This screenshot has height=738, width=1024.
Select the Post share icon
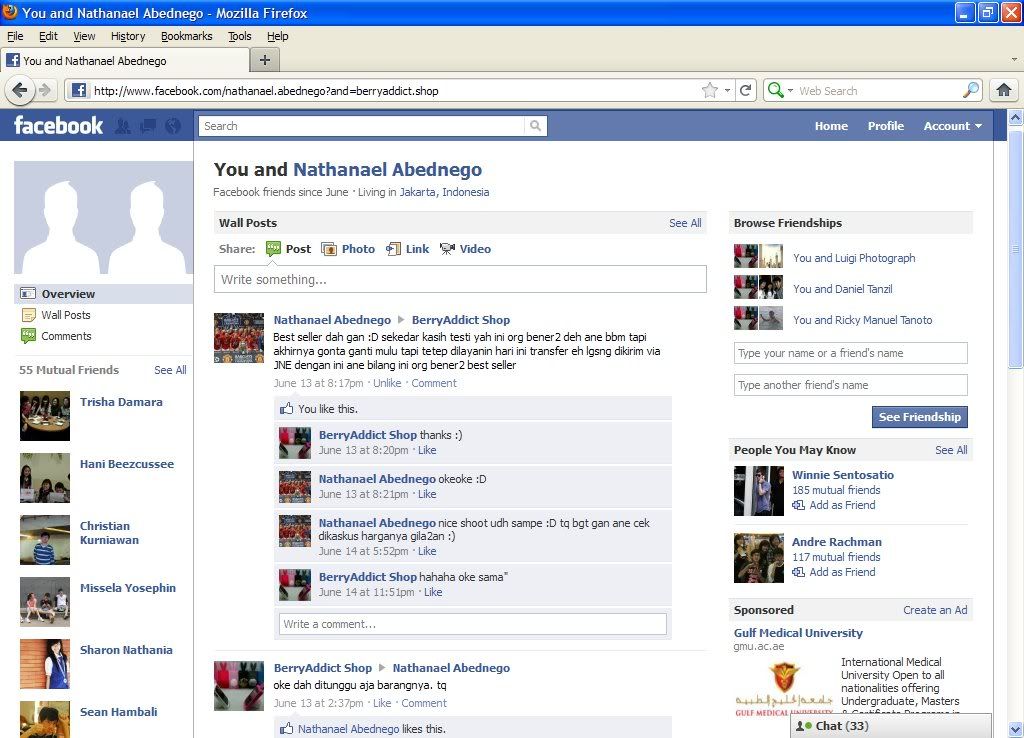click(273, 249)
